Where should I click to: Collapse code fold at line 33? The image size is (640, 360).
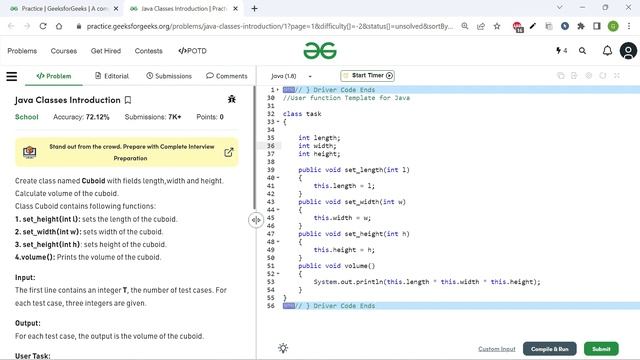[x=278, y=122]
